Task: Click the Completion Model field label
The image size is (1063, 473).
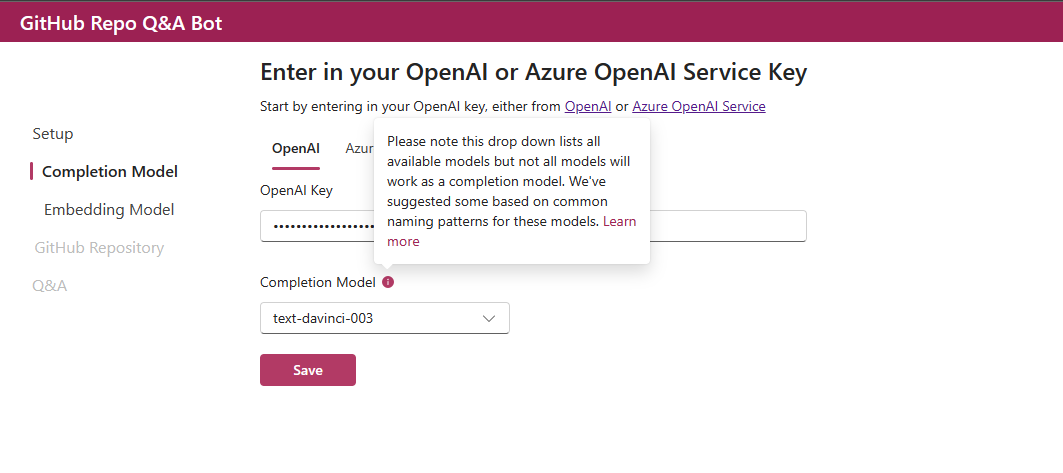Action: click(318, 283)
